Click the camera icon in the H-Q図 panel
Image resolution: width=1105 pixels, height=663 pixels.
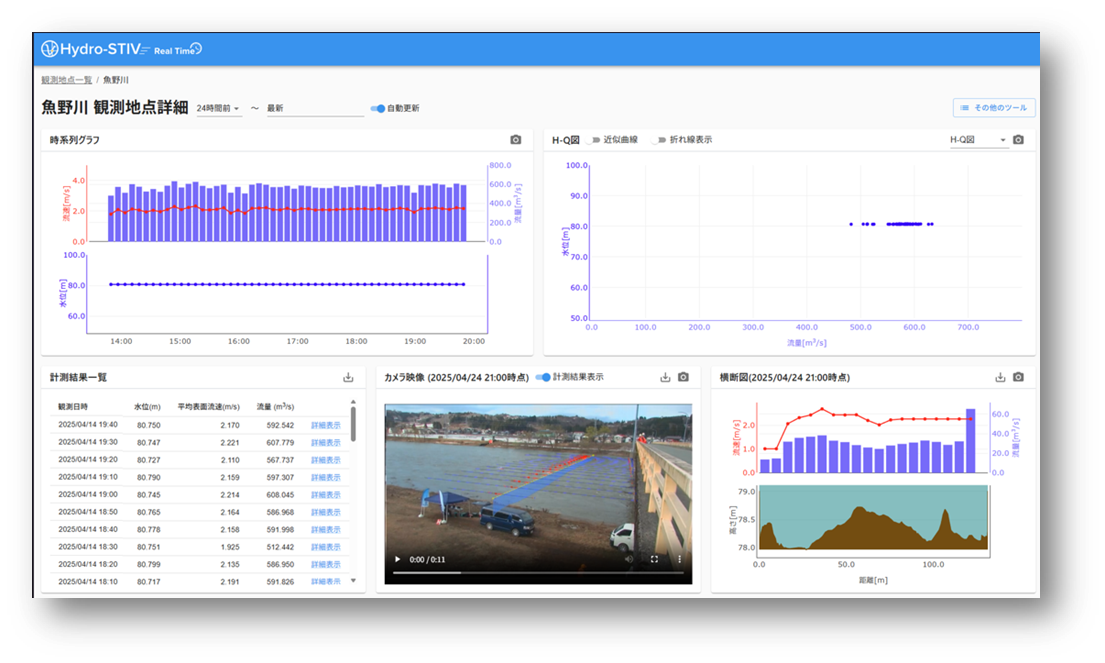[x=1018, y=140]
